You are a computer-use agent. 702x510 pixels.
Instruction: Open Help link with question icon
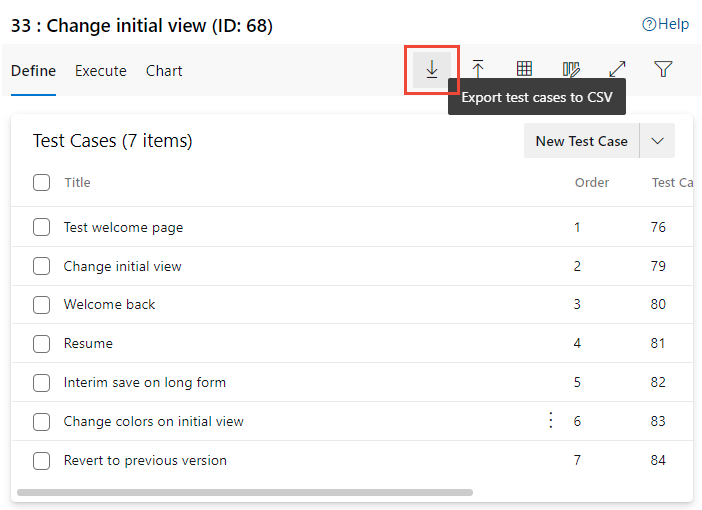click(665, 24)
